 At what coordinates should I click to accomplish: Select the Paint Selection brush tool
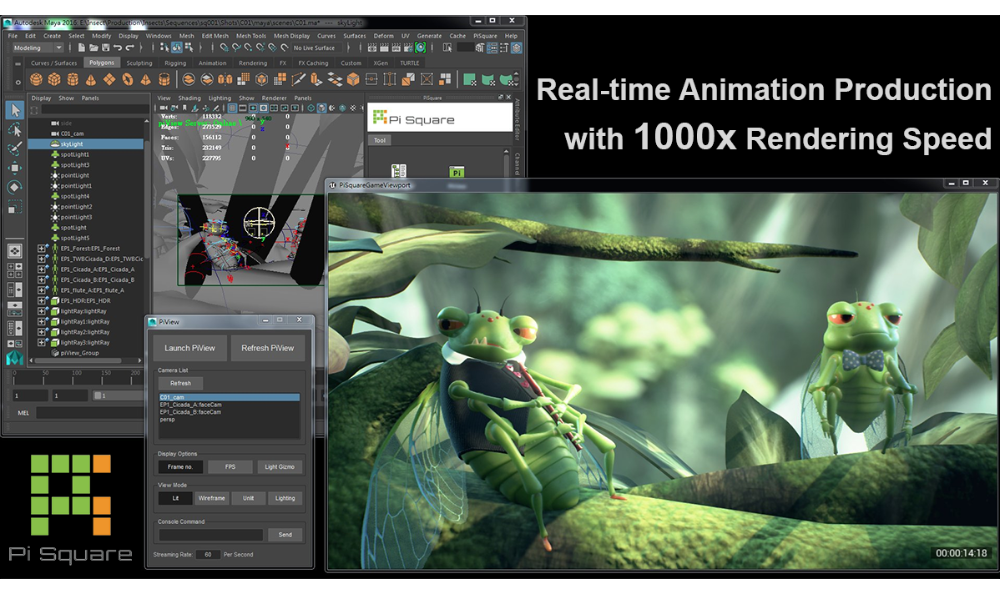click(14, 148)
